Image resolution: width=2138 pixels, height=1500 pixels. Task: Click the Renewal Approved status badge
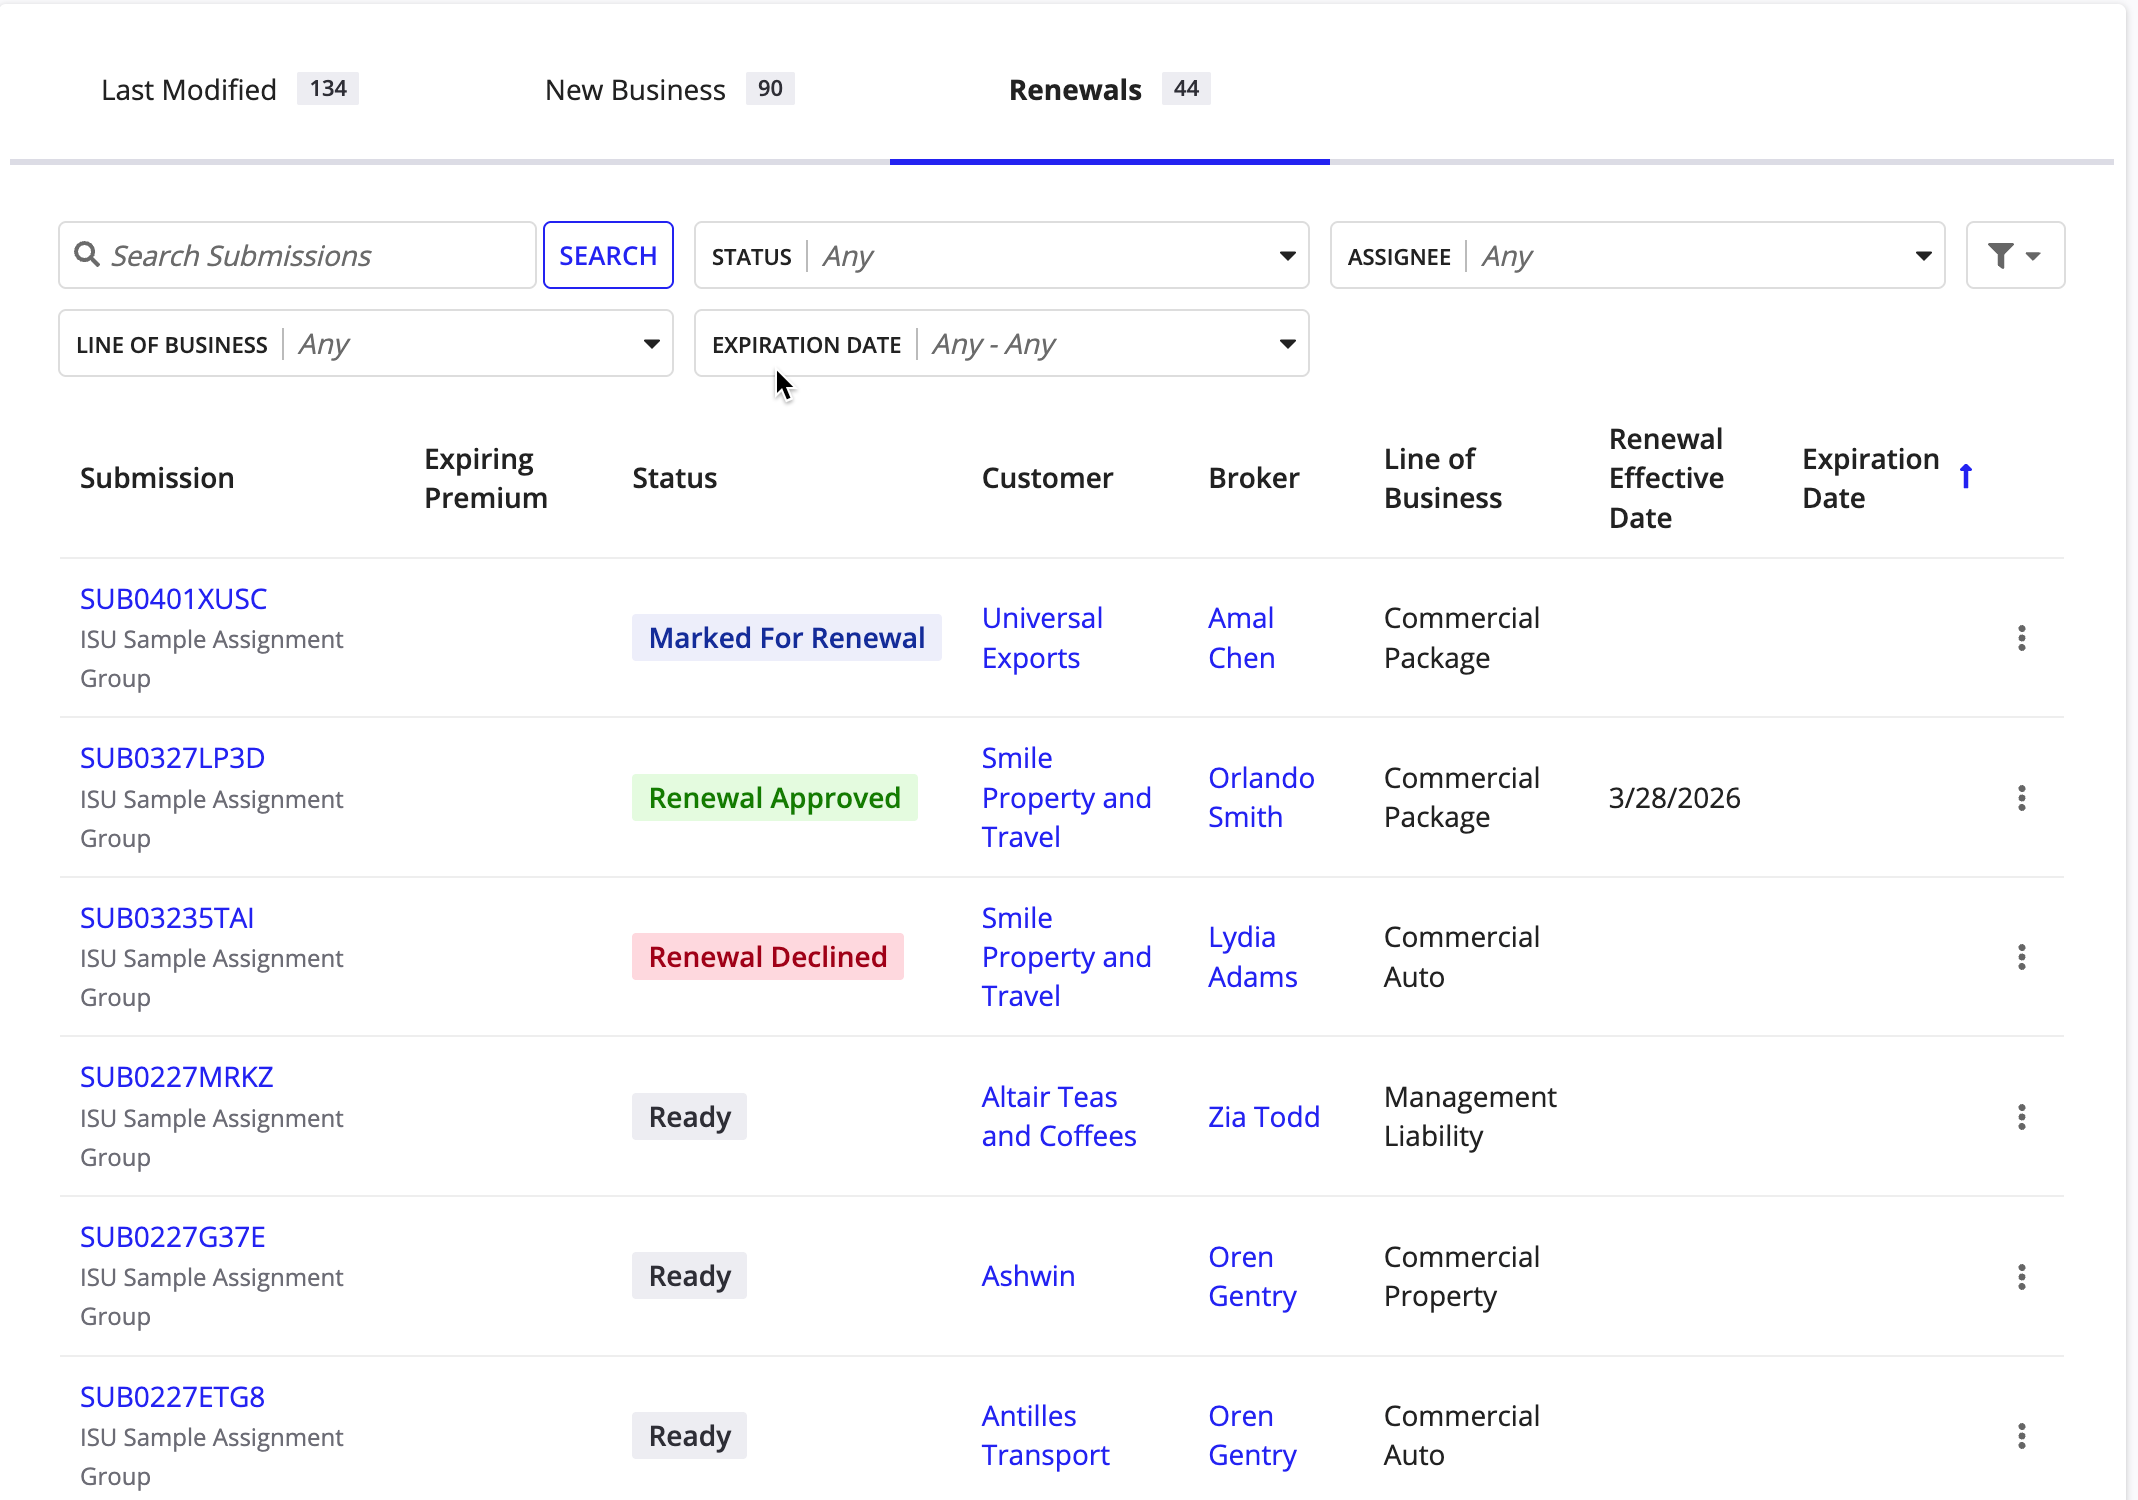(775, 798)
